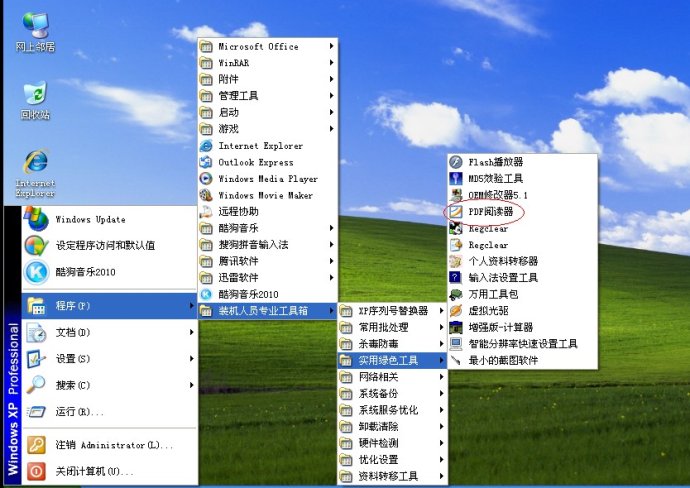Open the 迅雷软件 folder
The height and width of the screenshot is (488, 690).
click(268, 278)
